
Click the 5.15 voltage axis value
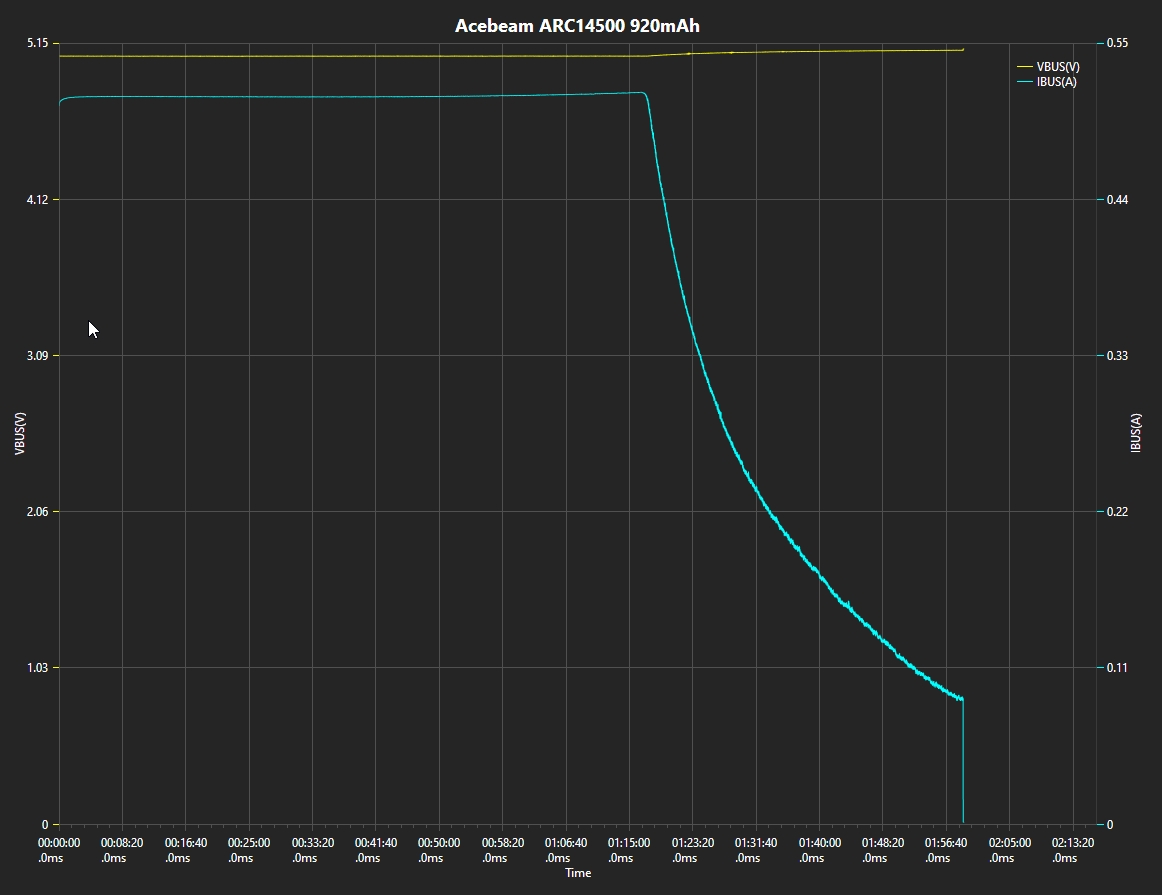tap(37, 43)
